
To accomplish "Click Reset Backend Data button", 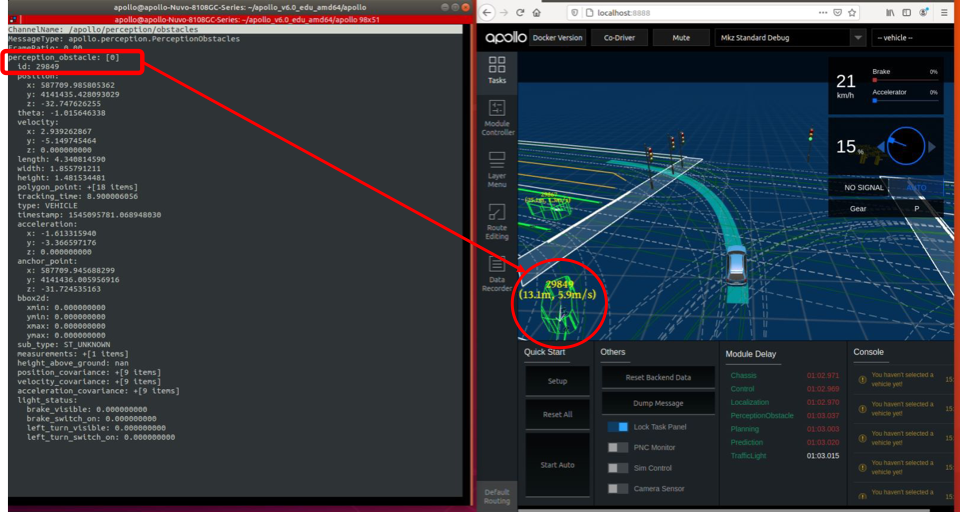I will click(x=658, y=377).
